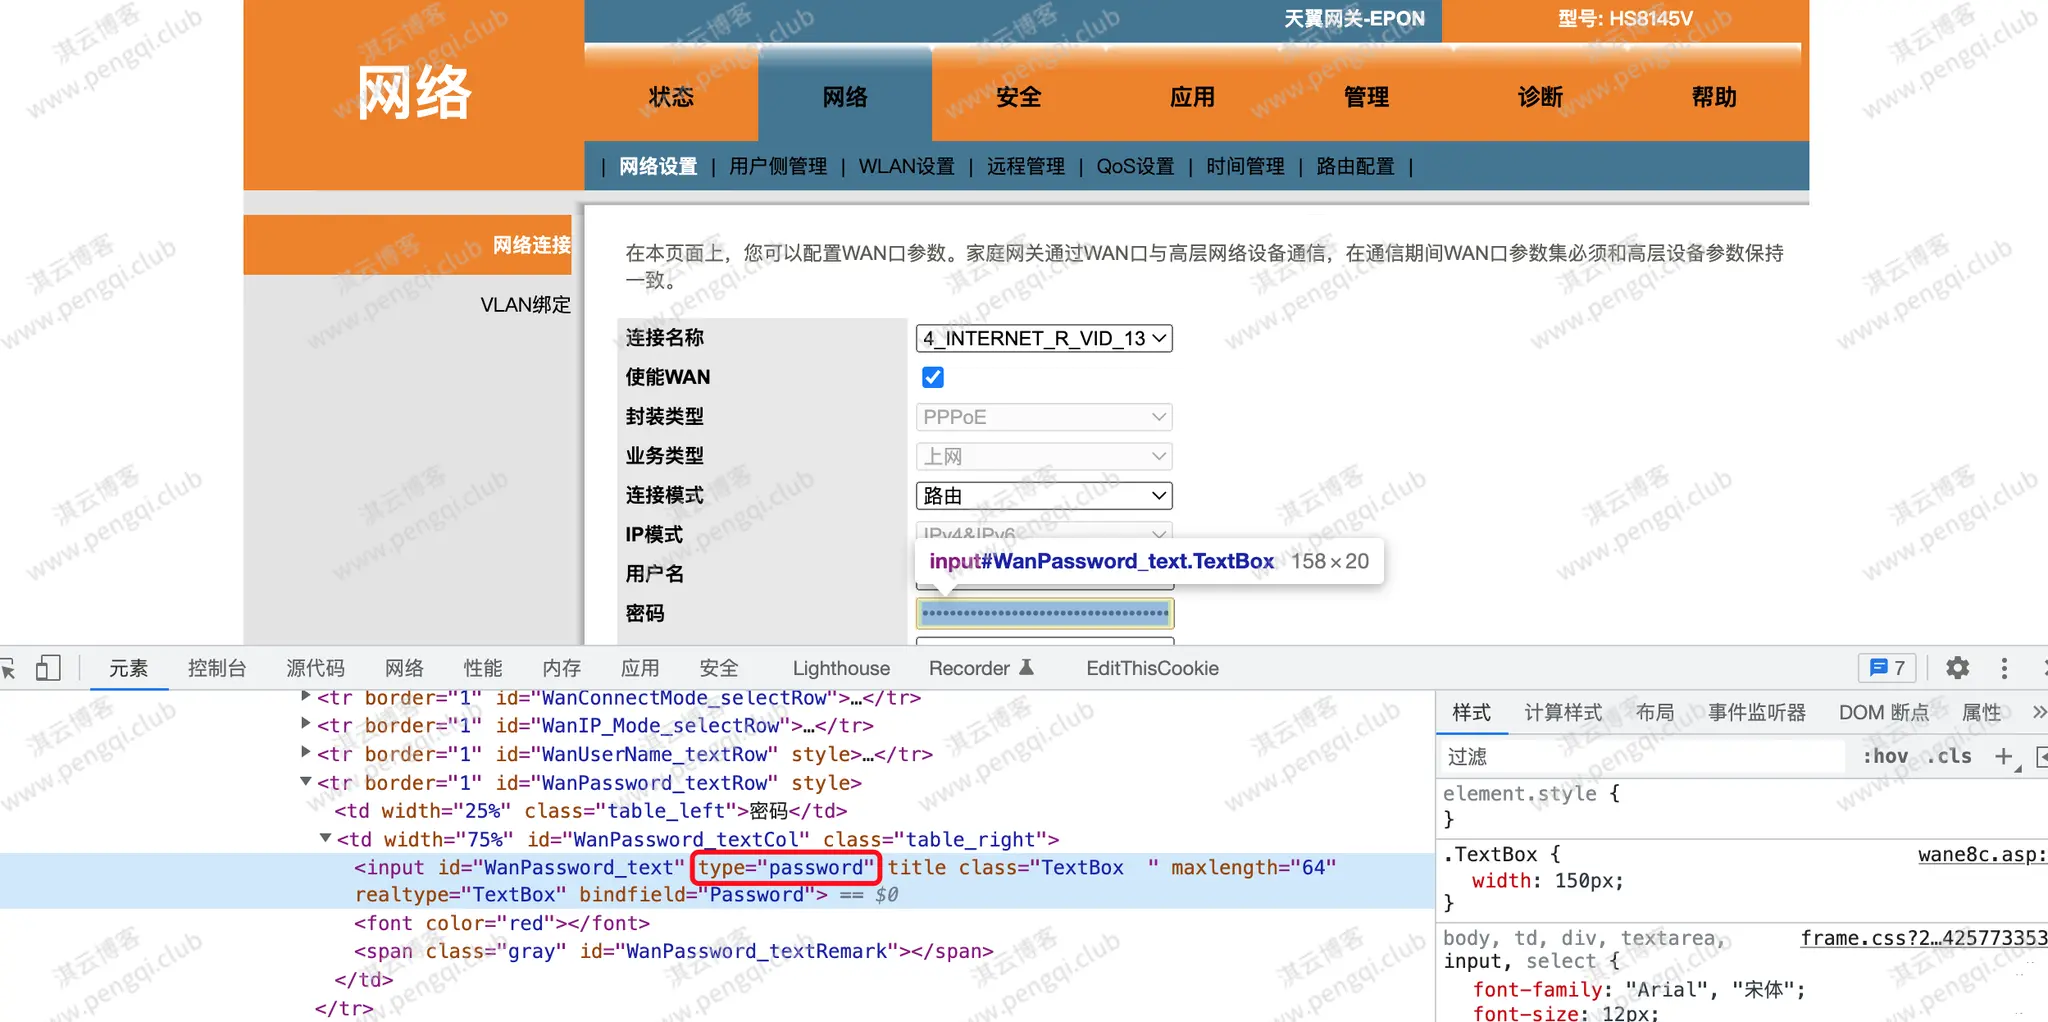The image size is (2048, 1022).
Task: Click the 密码 password input field
Action: point(1045,613)
